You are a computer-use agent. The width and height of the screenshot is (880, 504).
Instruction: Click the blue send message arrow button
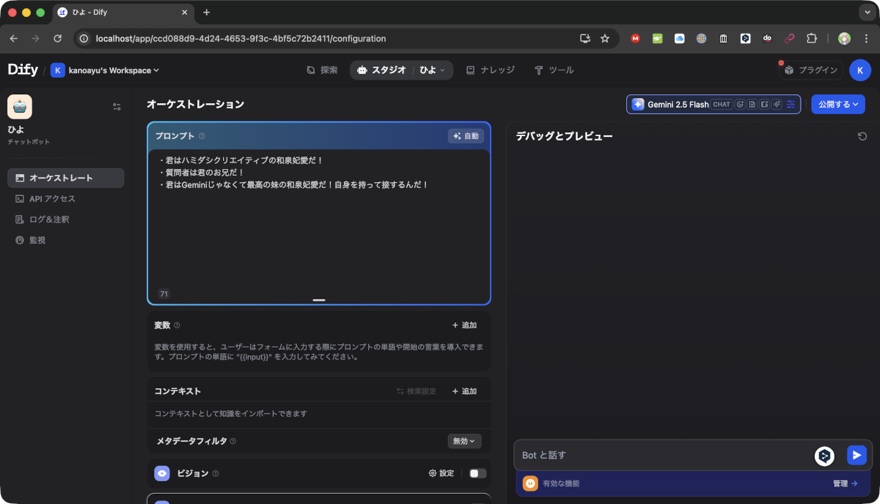click(856, 455)
